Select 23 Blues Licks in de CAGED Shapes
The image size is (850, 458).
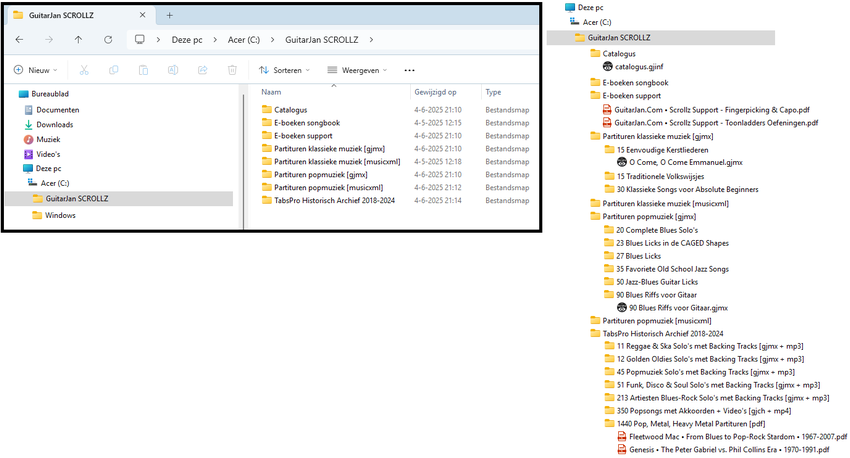[666, 243]
